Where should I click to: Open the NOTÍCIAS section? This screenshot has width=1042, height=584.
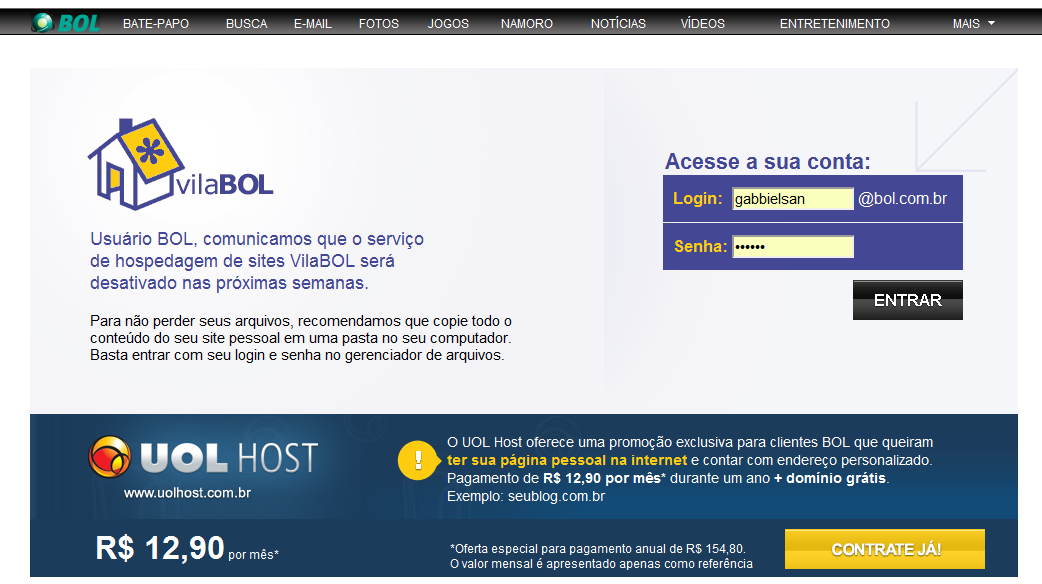pyautogui.click(x=618, y=24)
